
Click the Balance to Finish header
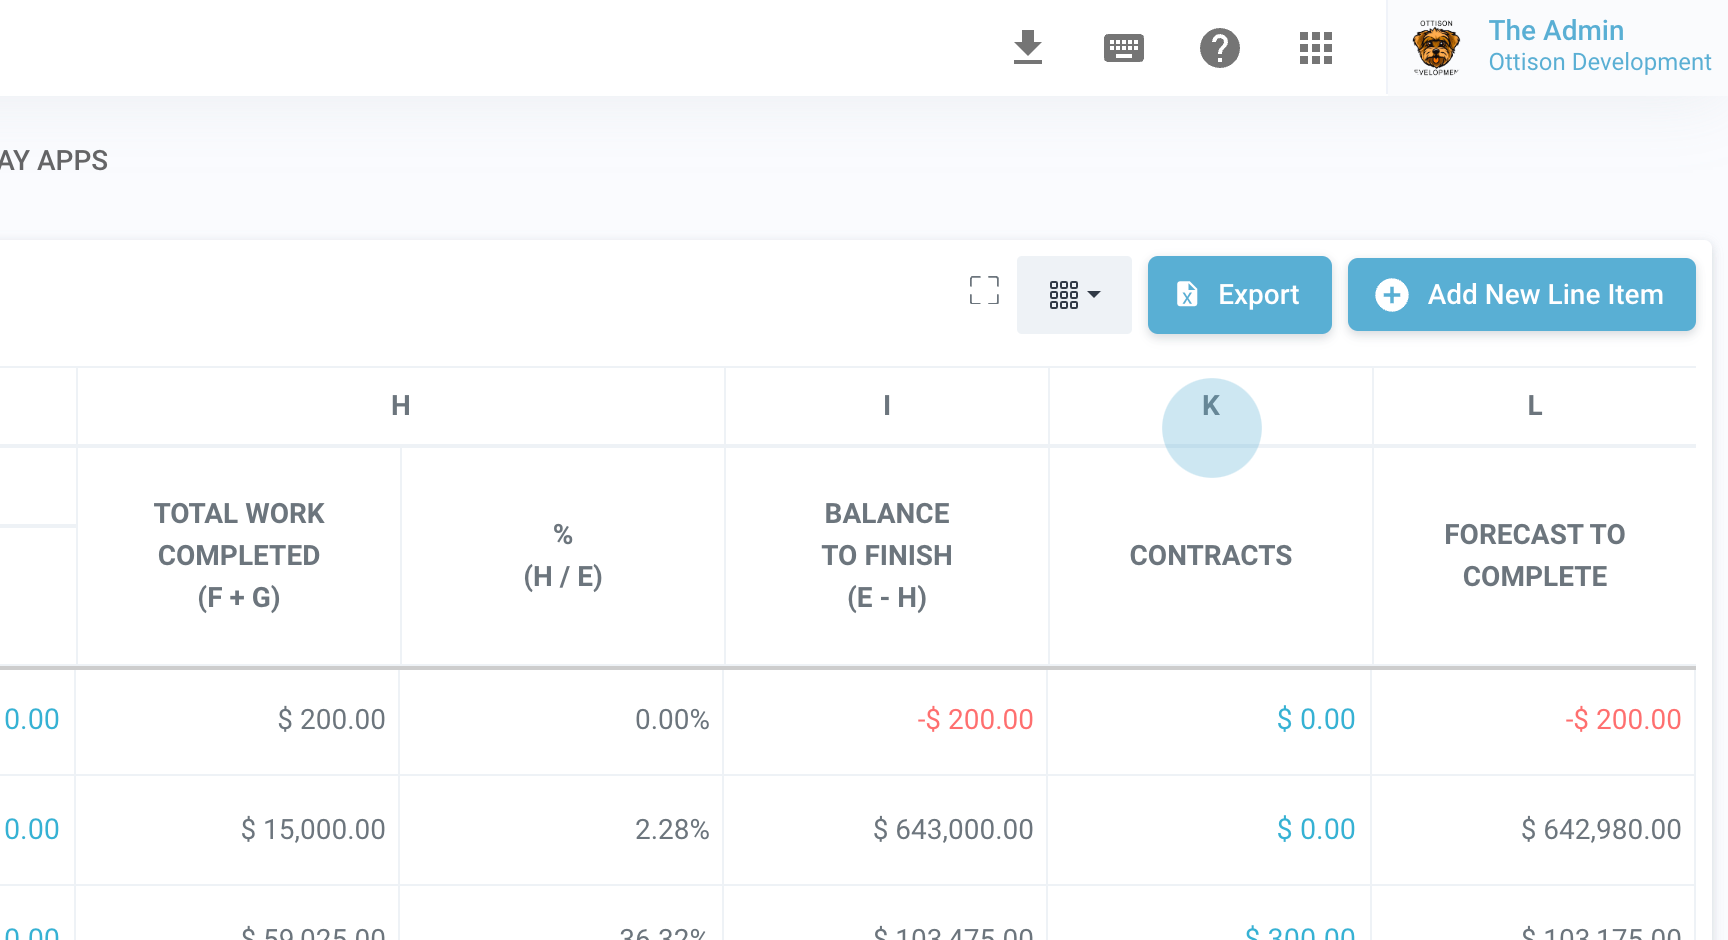pos(887,555)
